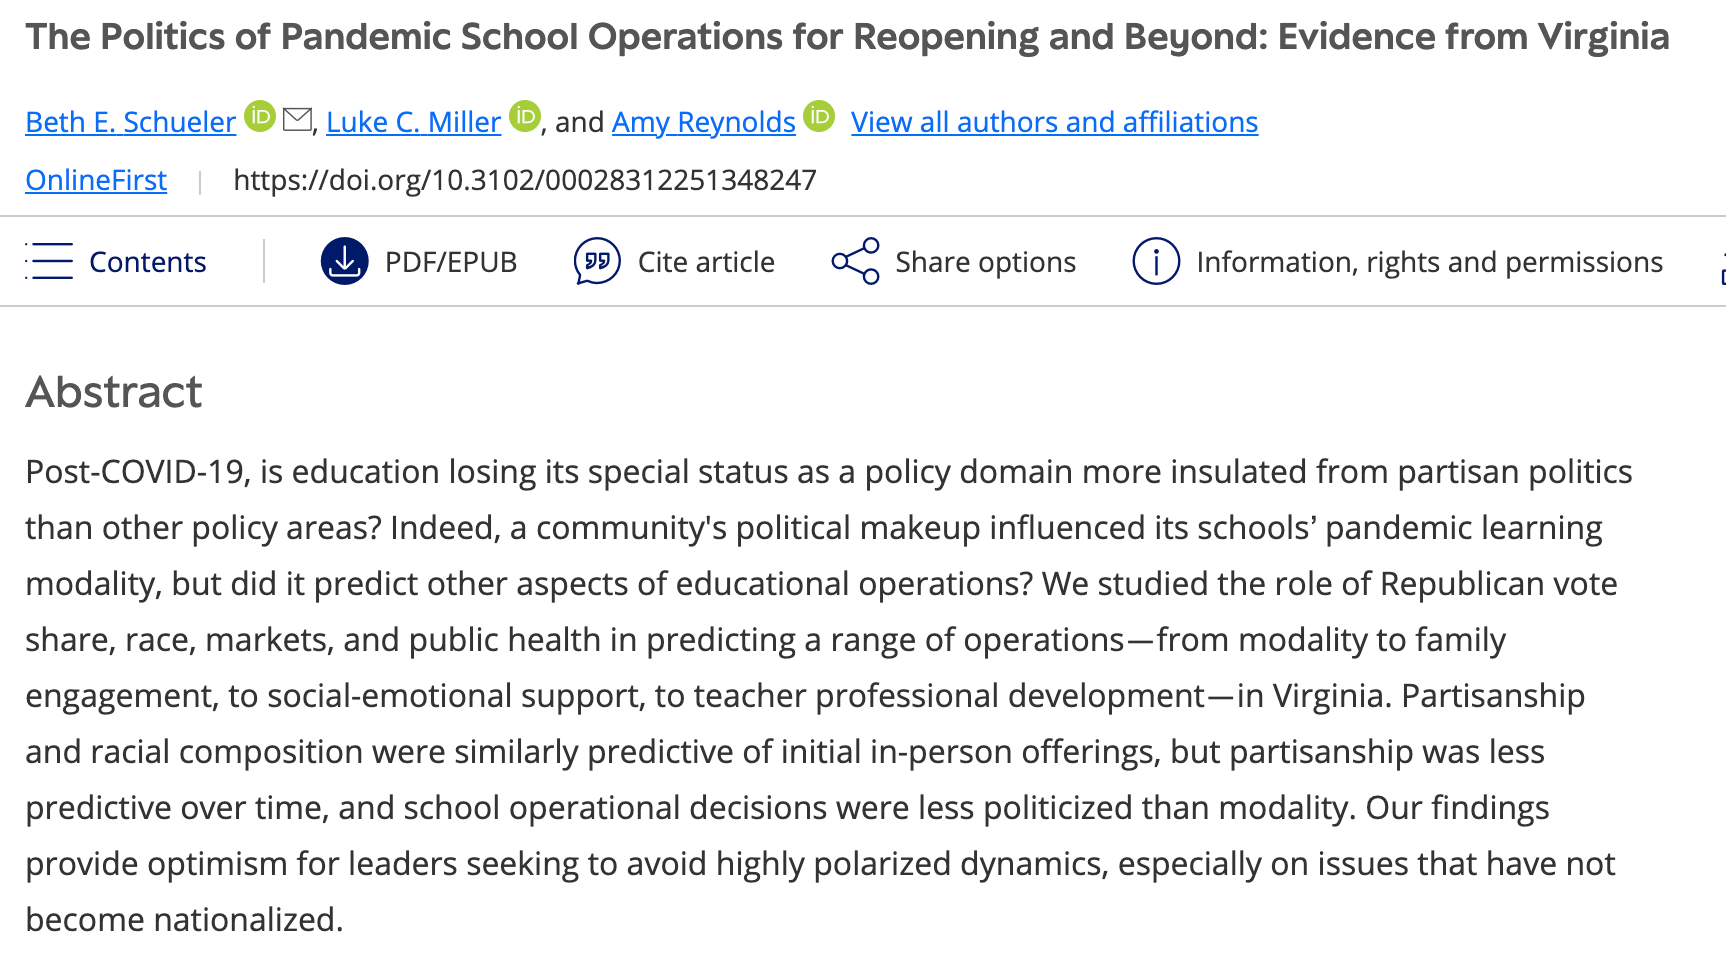Click the Contents list icon
Screen dimensions: 1726x960
tap(50, 261)
